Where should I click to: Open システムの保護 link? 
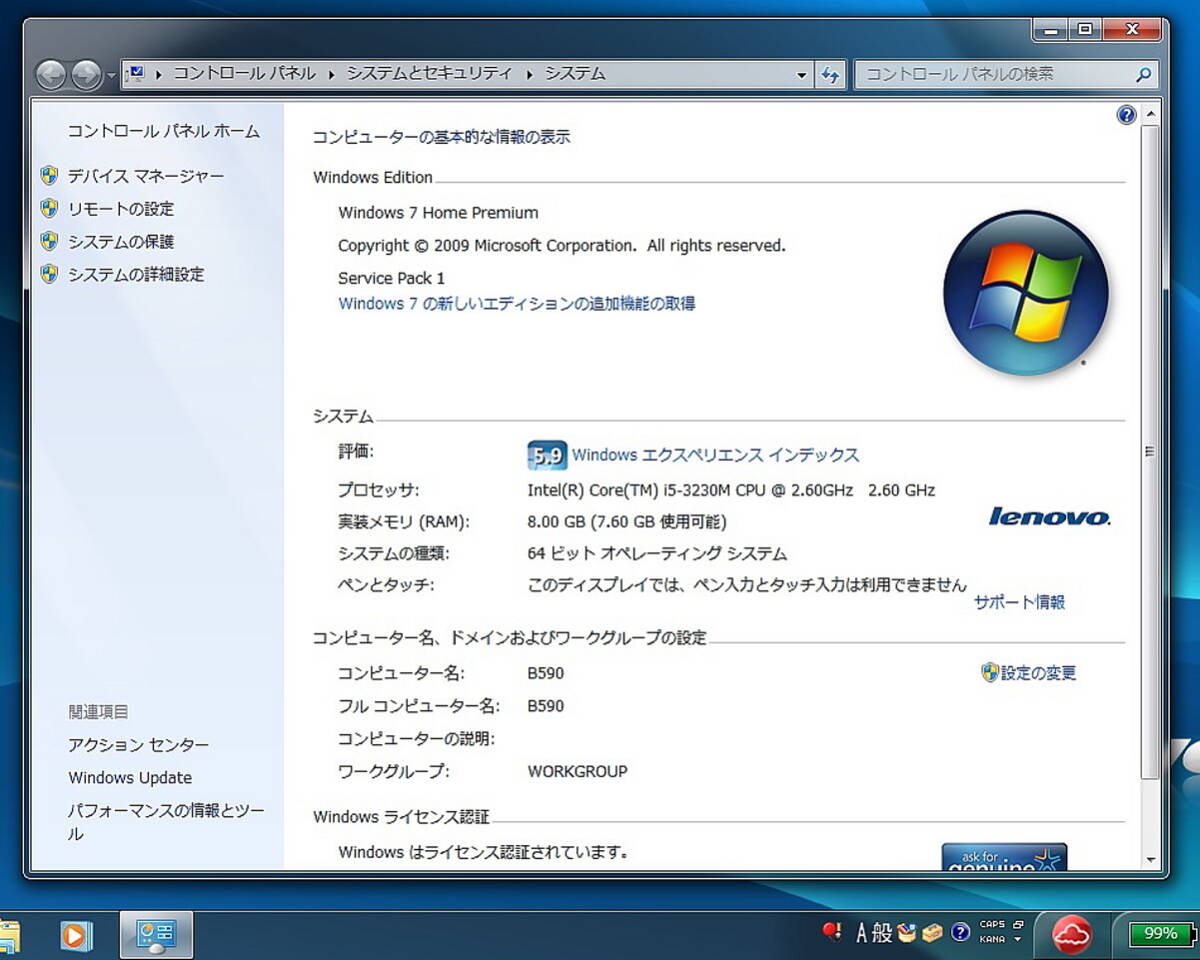[121, 242]
